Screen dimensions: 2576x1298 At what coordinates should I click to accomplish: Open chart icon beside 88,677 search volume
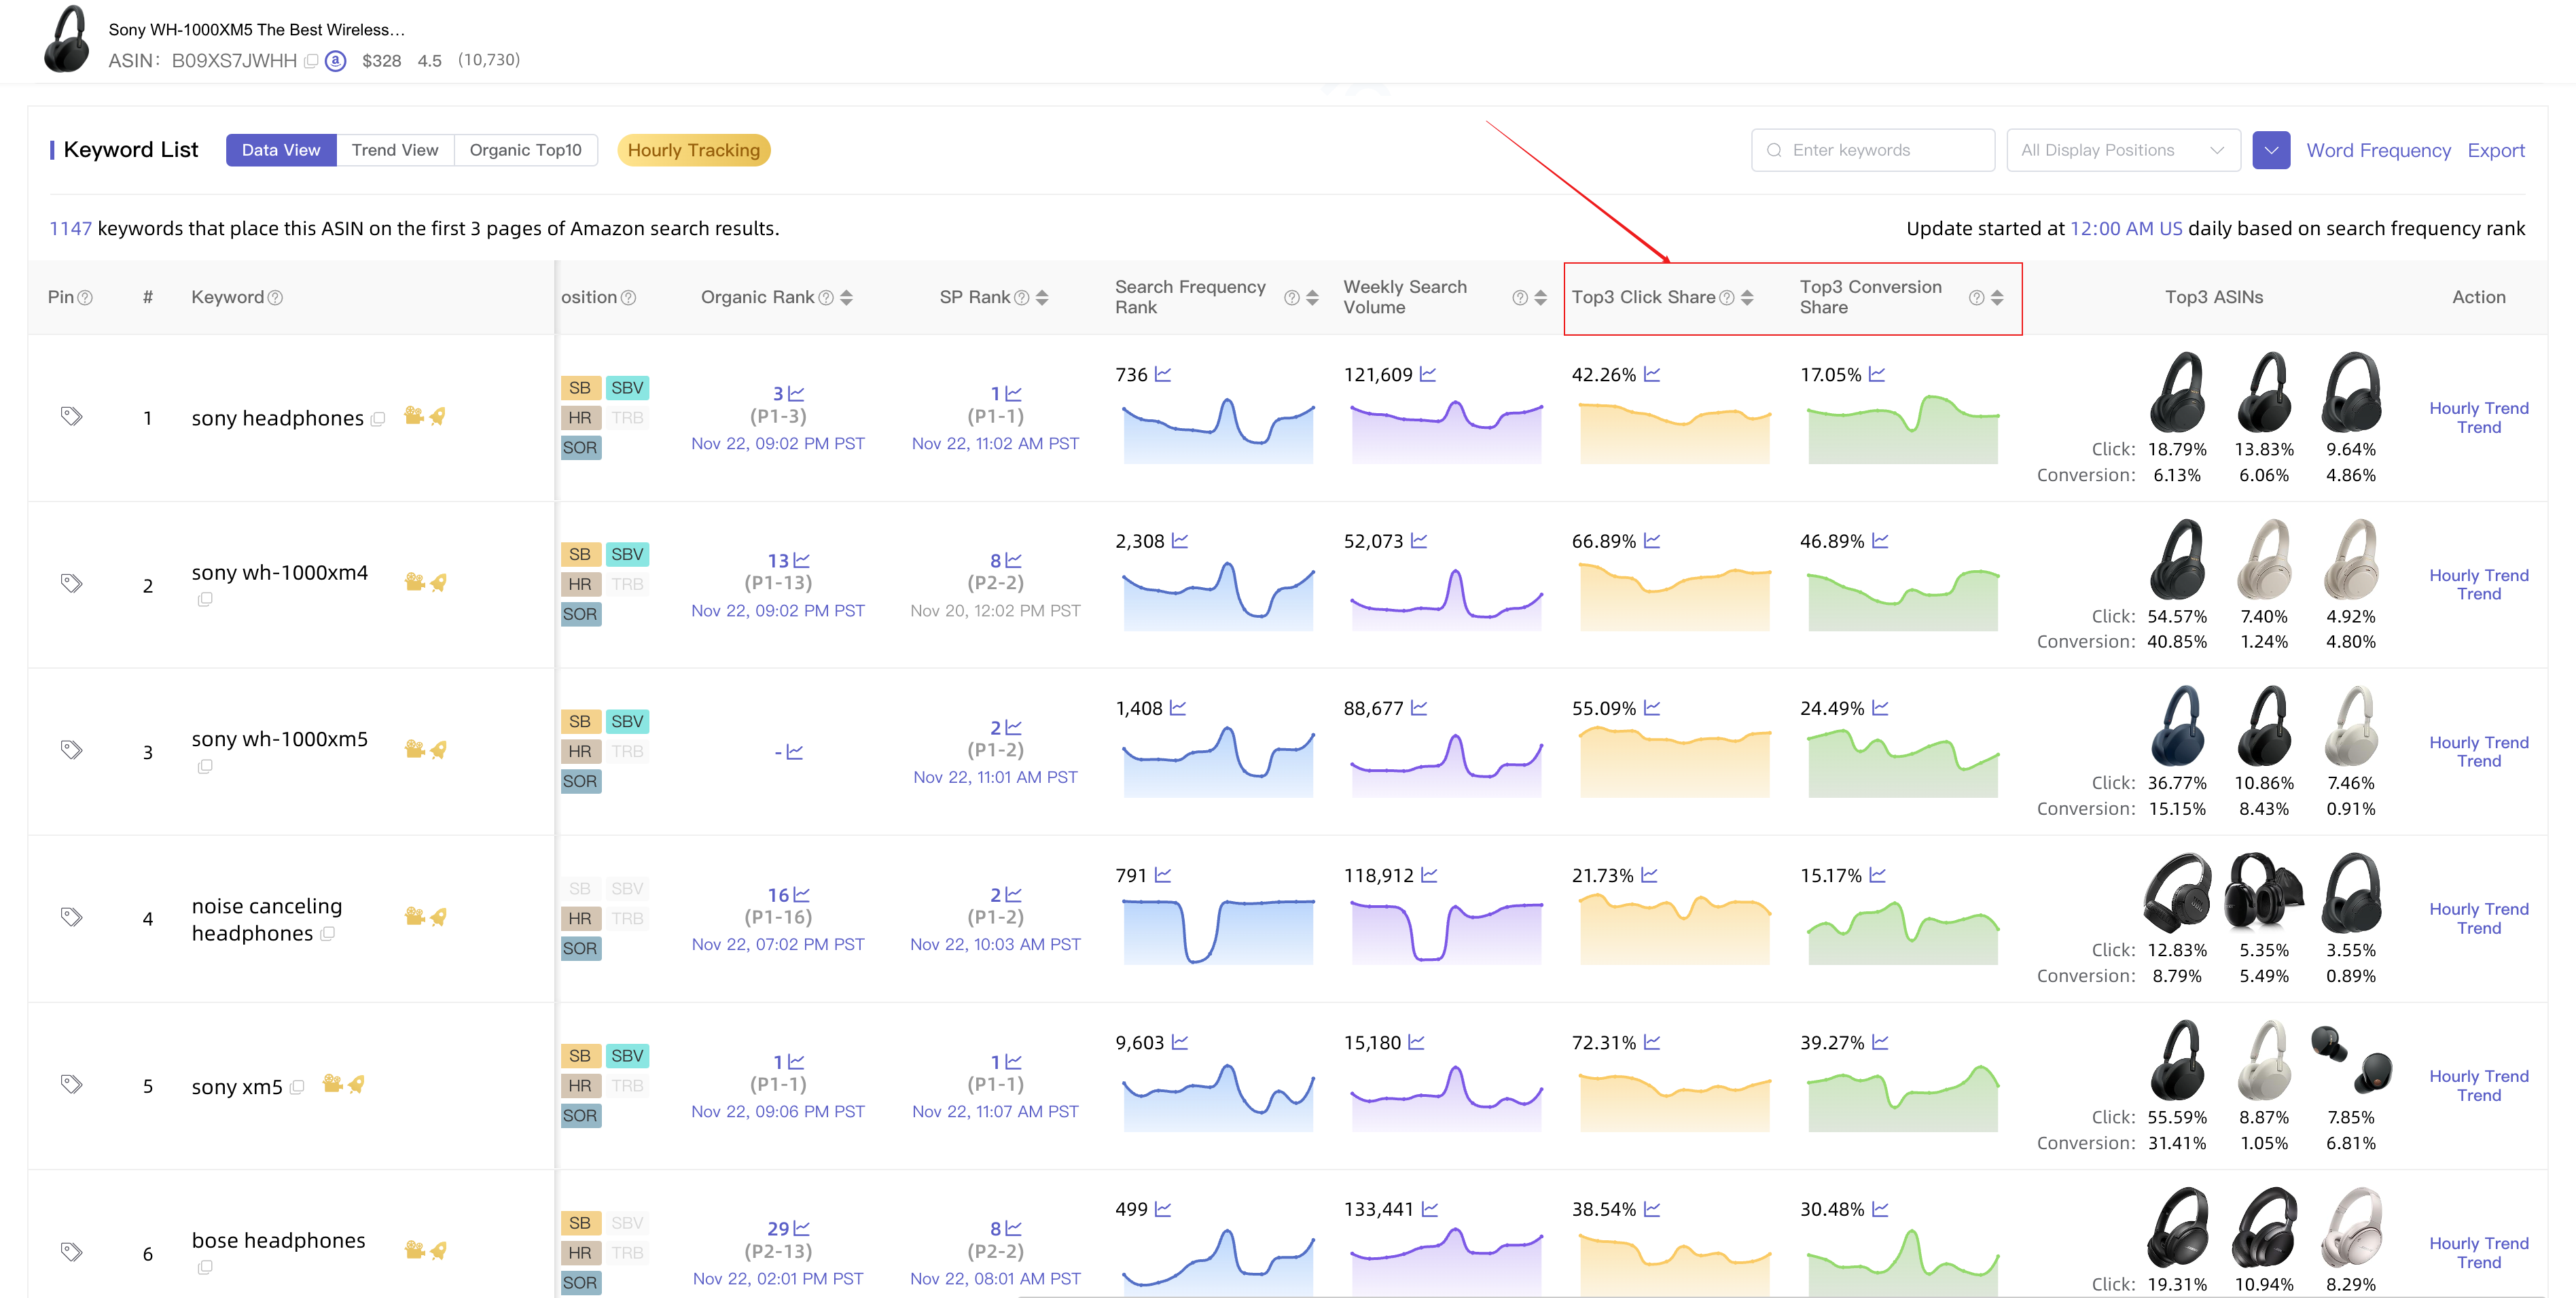(x=1419, y=709)
